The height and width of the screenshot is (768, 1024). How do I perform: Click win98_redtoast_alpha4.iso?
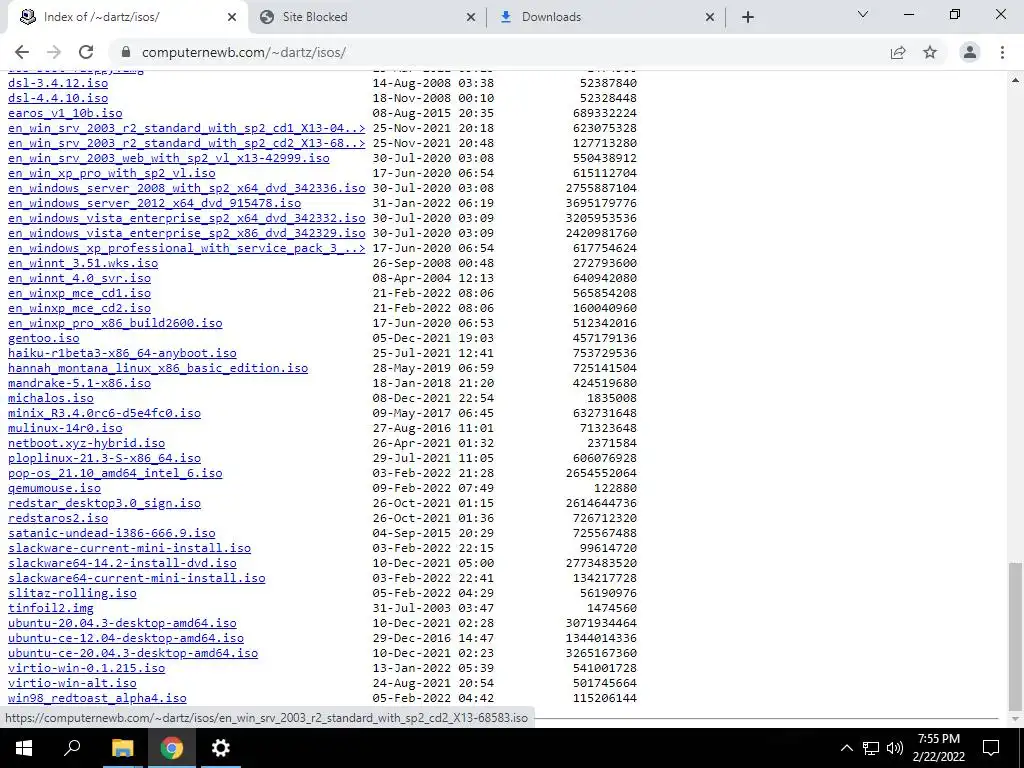click(97, 699)
